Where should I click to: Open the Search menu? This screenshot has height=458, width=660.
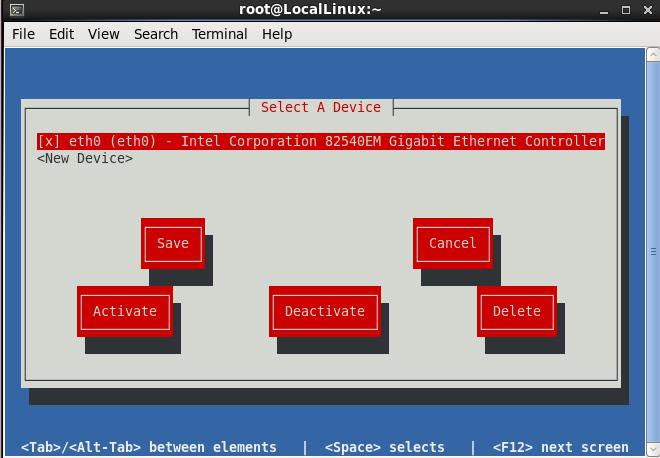click(x=156, y=34)
